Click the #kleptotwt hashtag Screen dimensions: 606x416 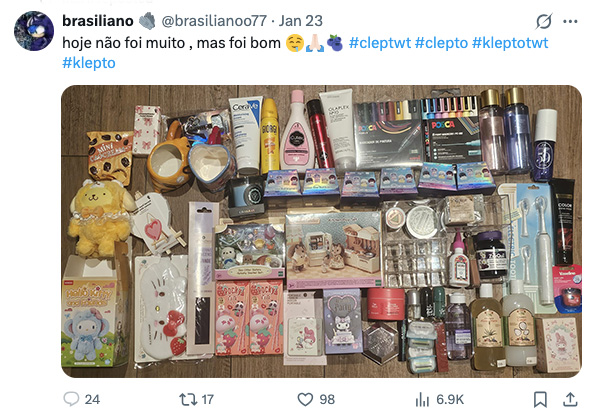(x=510, y=43)
